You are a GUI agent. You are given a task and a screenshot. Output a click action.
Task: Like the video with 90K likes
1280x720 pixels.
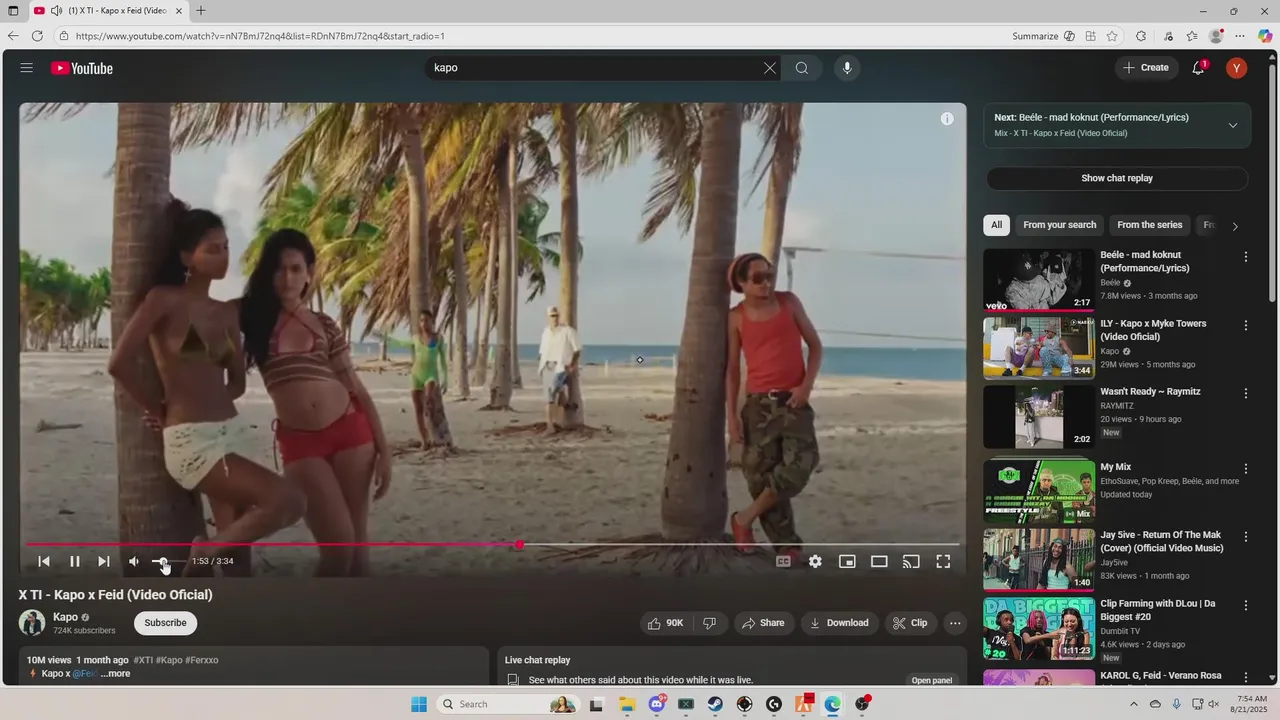(666, 623)
